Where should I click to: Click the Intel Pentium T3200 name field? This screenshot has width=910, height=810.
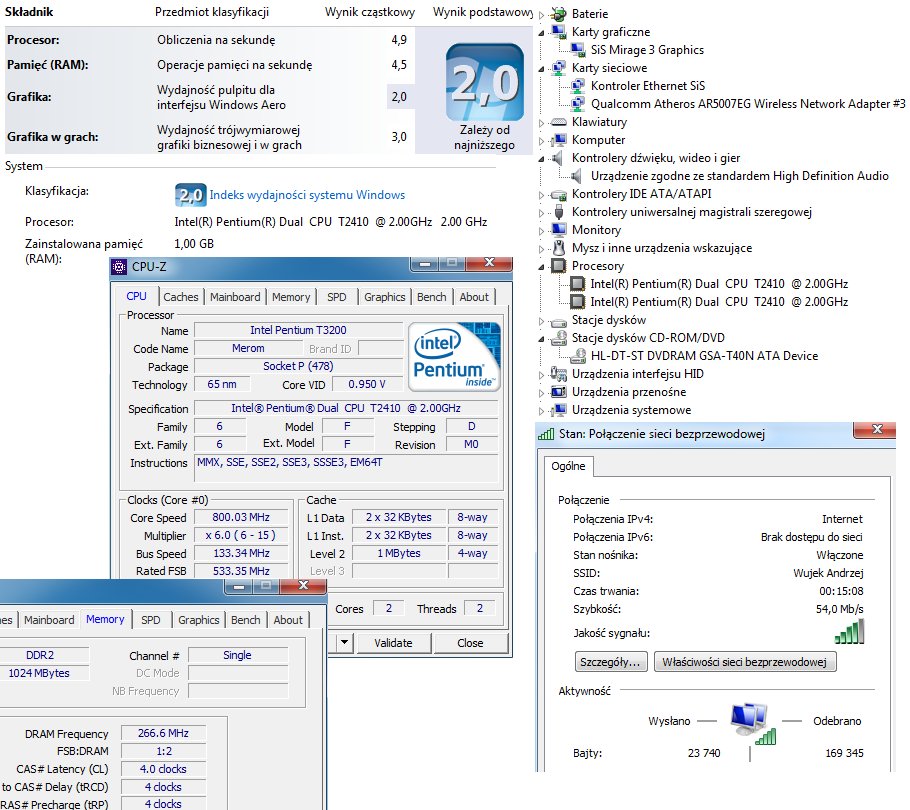pyautogui.click(x=298, y=330)
